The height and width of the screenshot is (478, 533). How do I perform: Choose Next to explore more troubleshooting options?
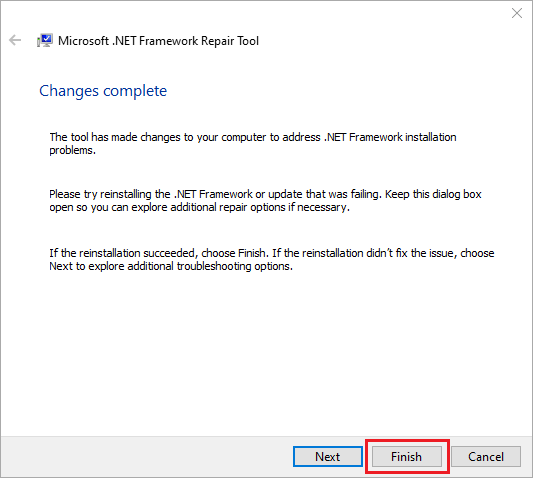click(328, 457)
